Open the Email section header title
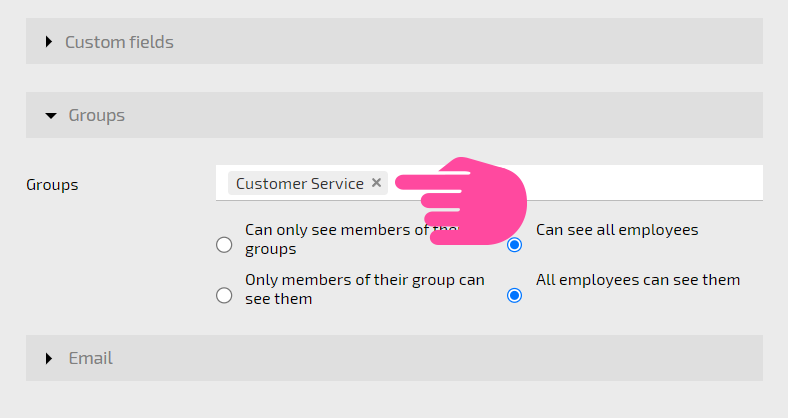Image resolution: width=788 pixels, height=418 pixels. click(x=90, y=358)
